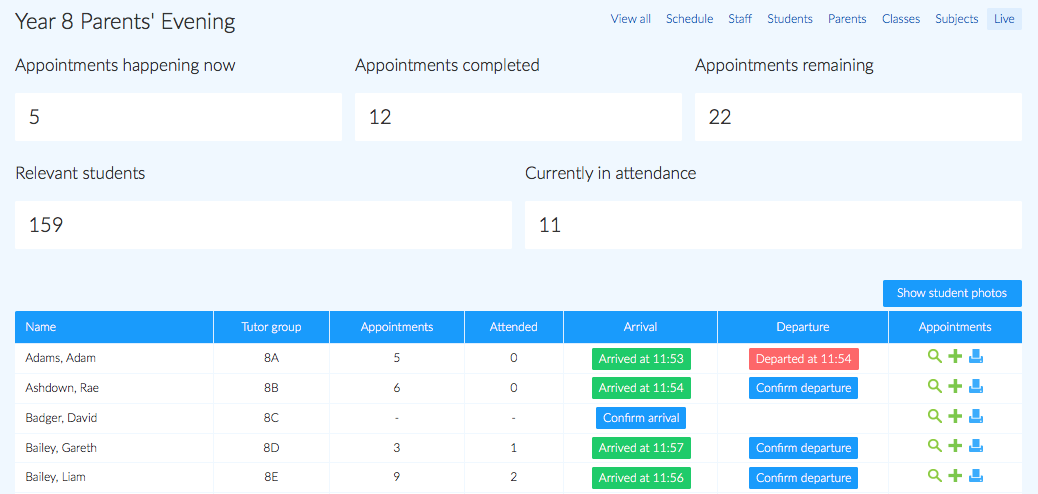Sort table by Name column header
The image size is (1038, 494).
pyautogui.click(x=41, y=327)
